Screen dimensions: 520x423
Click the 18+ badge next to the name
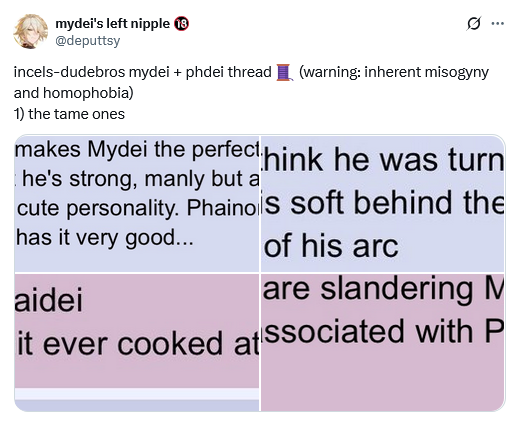(181, 24)
